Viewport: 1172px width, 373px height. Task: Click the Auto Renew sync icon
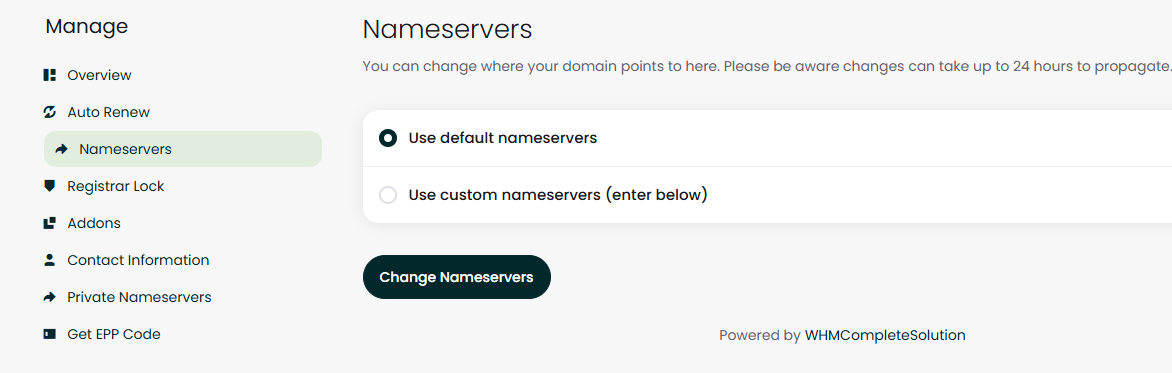[50, 112]
